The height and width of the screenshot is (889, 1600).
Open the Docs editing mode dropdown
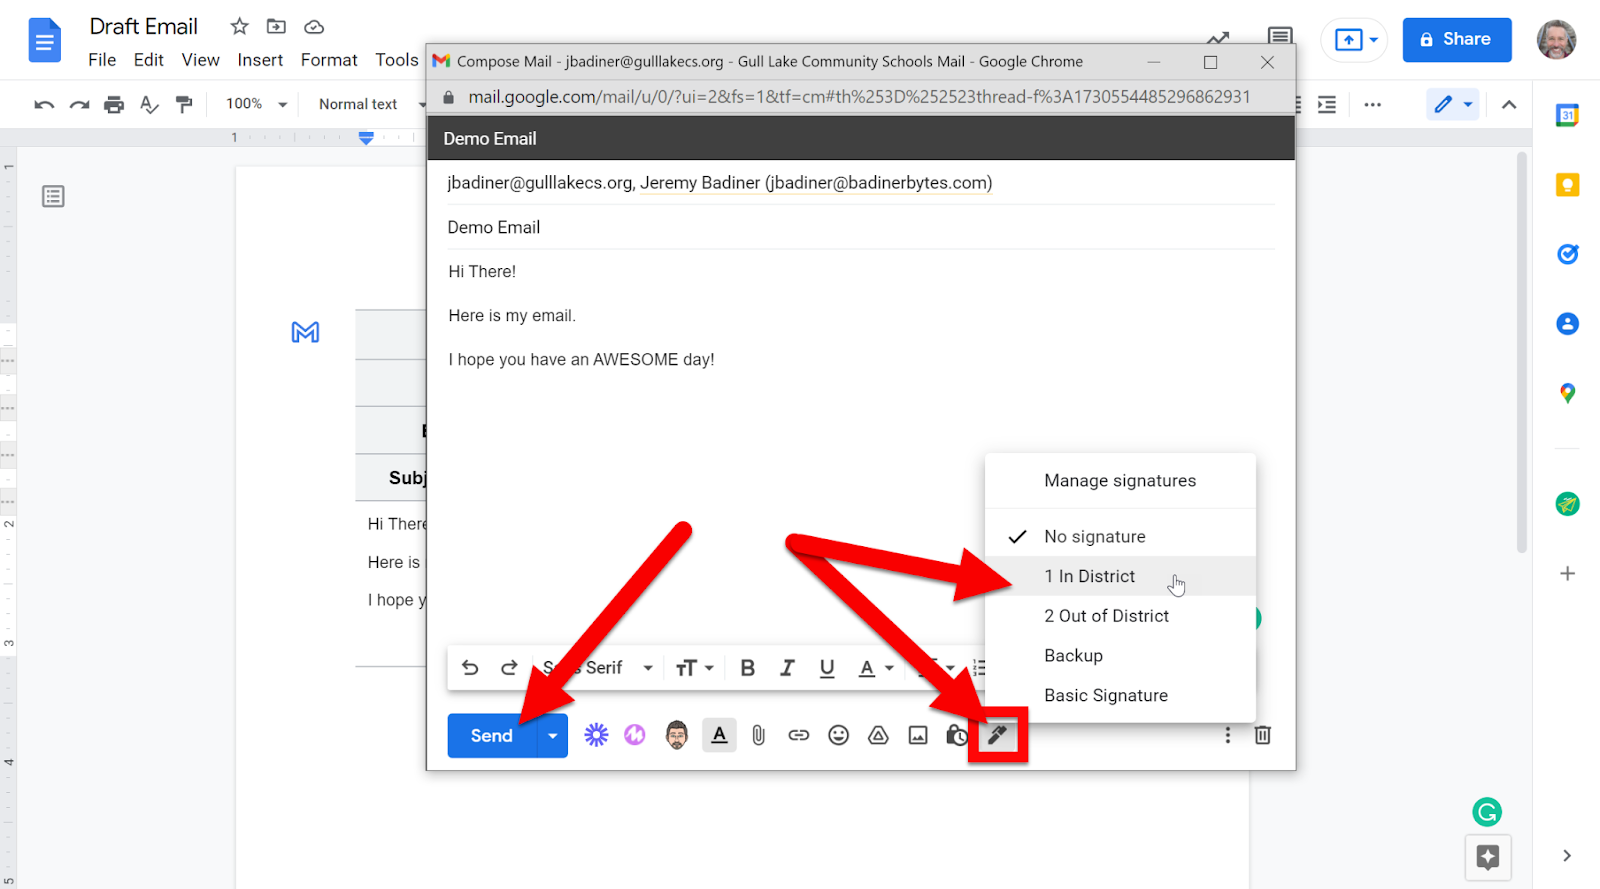1452,104
